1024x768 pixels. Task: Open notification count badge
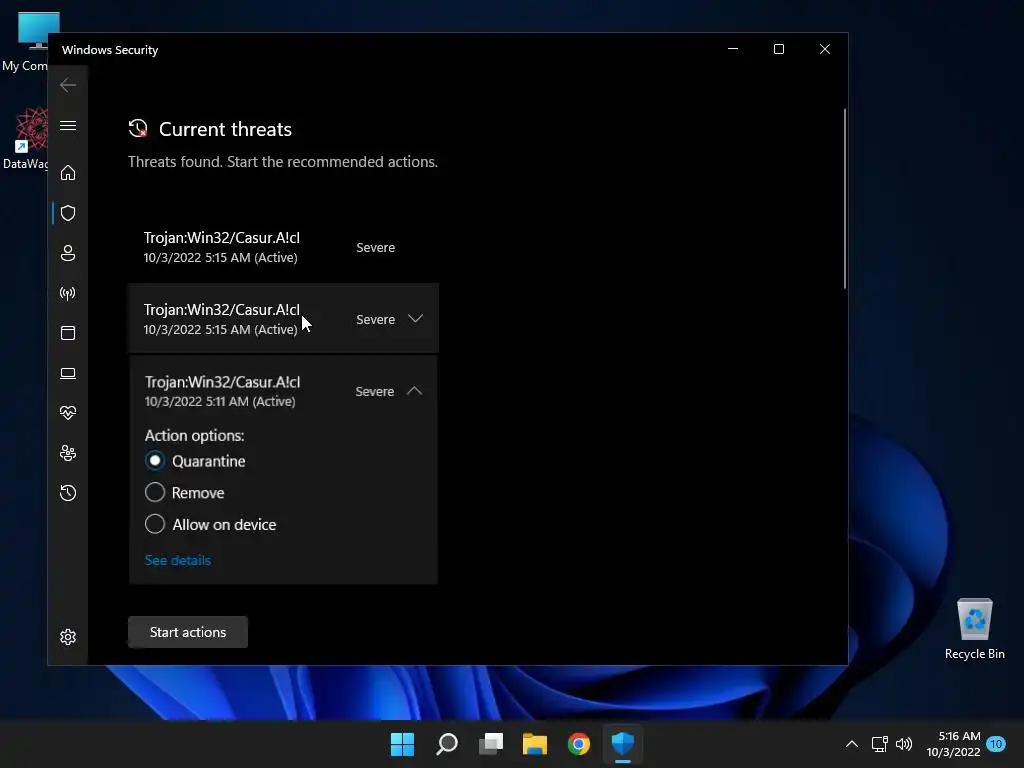[x=997, y=744]
